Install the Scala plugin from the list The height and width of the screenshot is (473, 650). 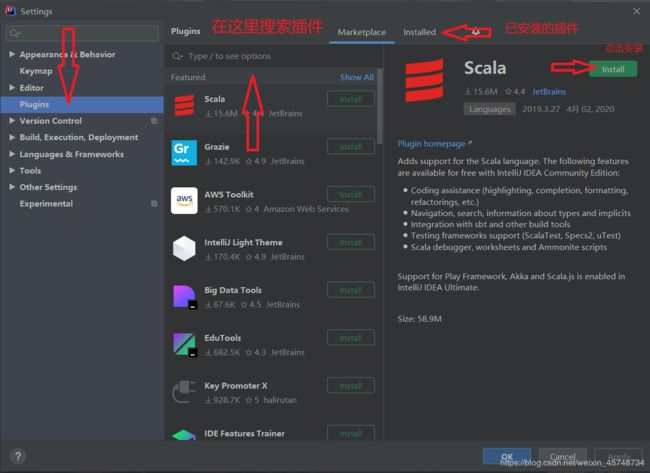tap(351, 99)
